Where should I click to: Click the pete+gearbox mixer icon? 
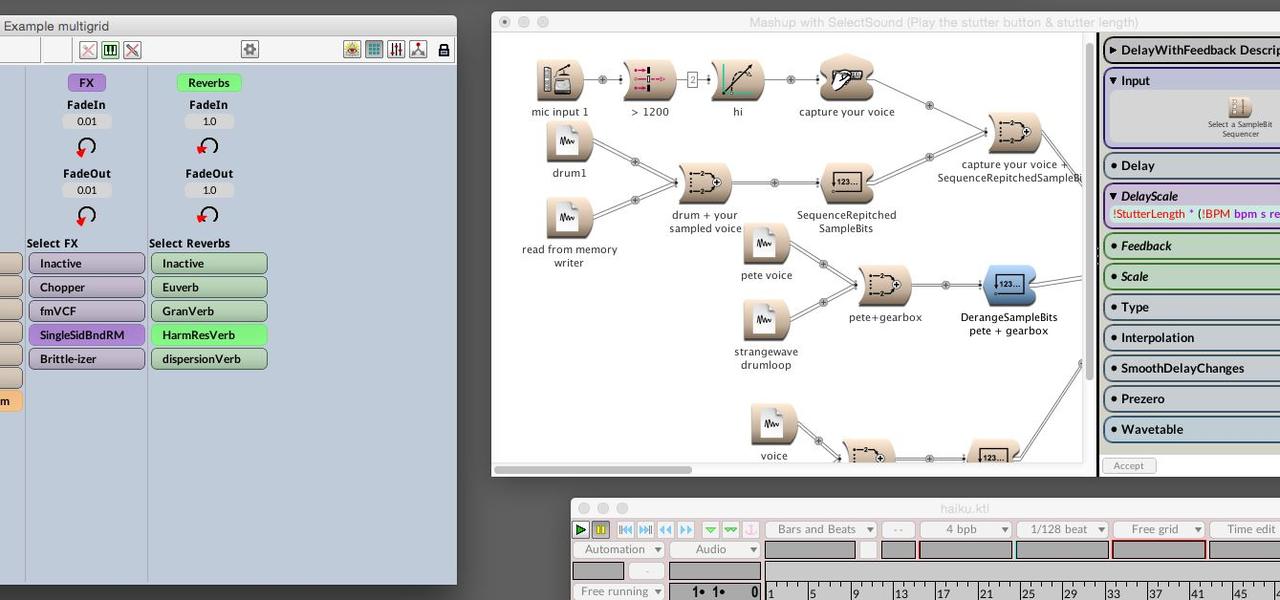(x=884, y=286)
